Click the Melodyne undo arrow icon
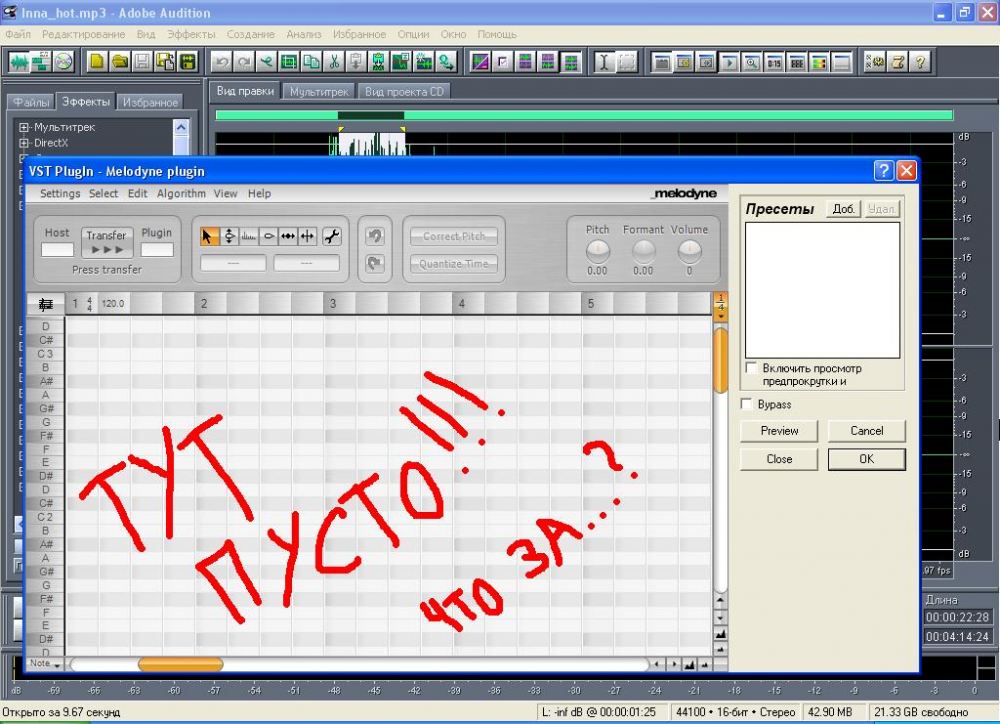Image resolution: width=1000 pixels, height=724 pixels. click(375, 236)
